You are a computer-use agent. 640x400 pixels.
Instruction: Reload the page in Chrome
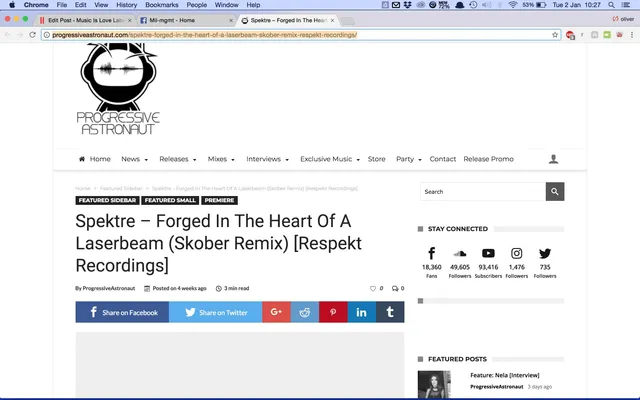(33, 35)
